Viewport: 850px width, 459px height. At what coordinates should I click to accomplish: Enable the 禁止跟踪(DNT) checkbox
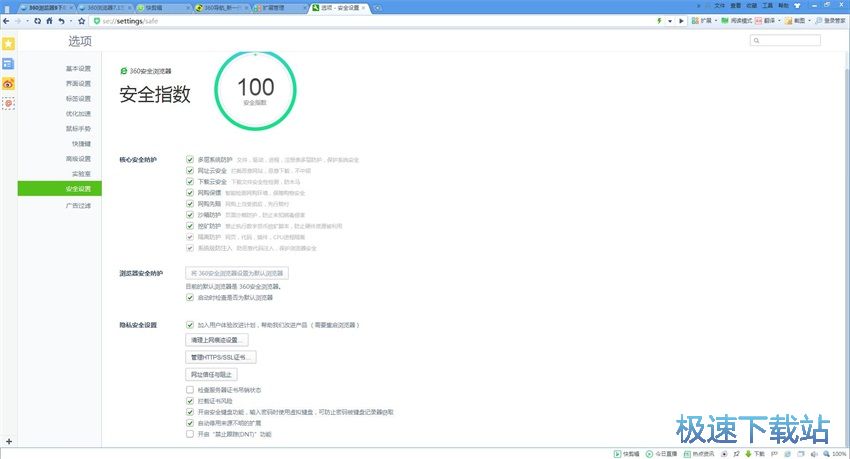[190, 434]
